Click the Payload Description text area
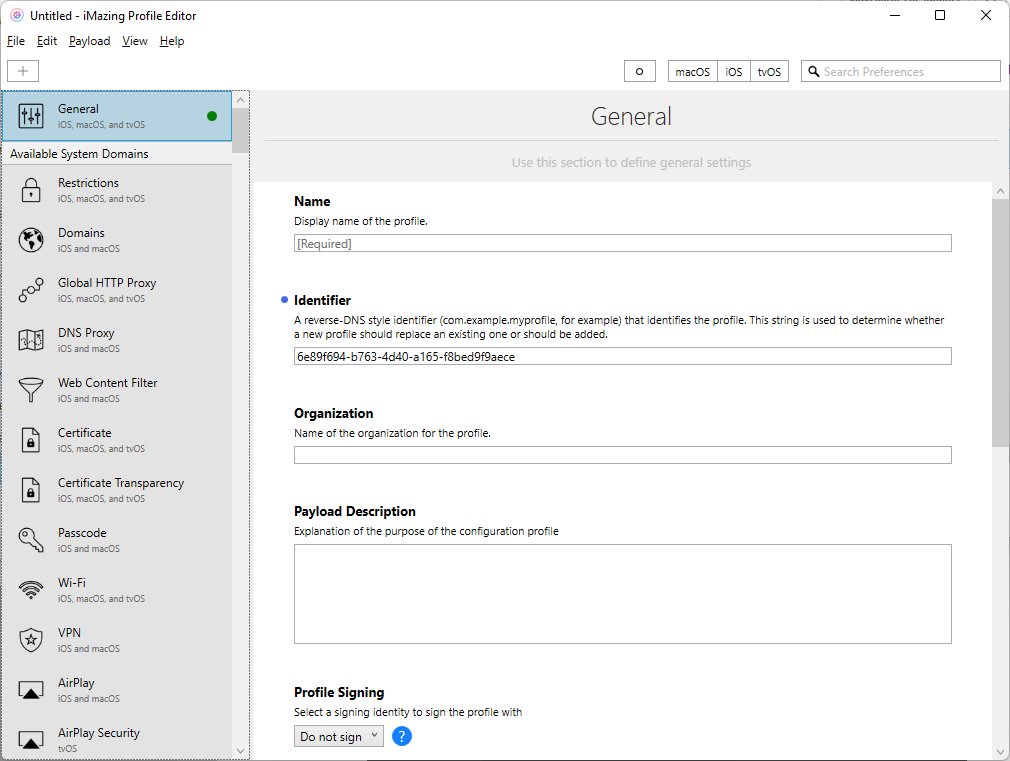Viewport: 1010px width, 761px height. click(x=622, y=594)
